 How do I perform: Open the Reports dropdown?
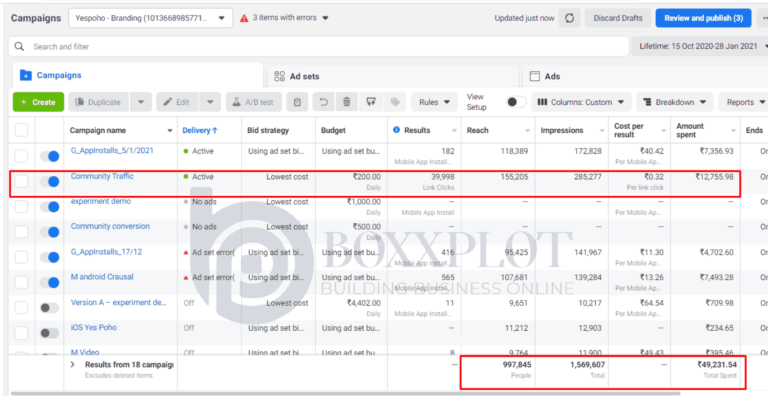click(x=744, y=102)
